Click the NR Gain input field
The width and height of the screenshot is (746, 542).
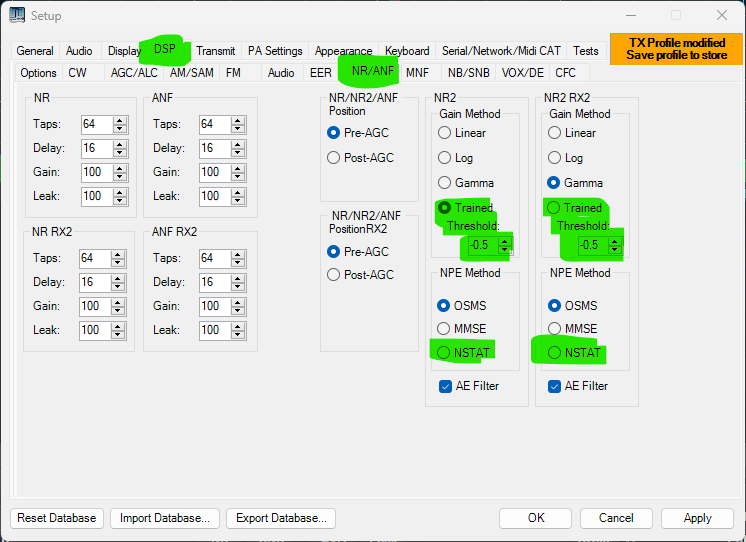click(96, 172)
